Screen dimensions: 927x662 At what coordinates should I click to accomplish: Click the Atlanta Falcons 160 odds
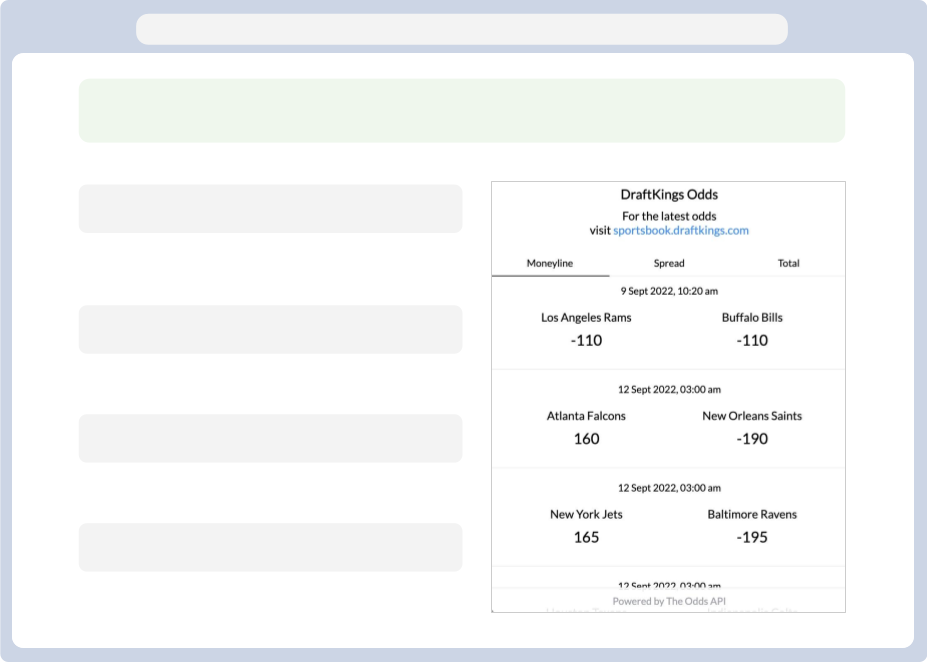pos(586,439)
